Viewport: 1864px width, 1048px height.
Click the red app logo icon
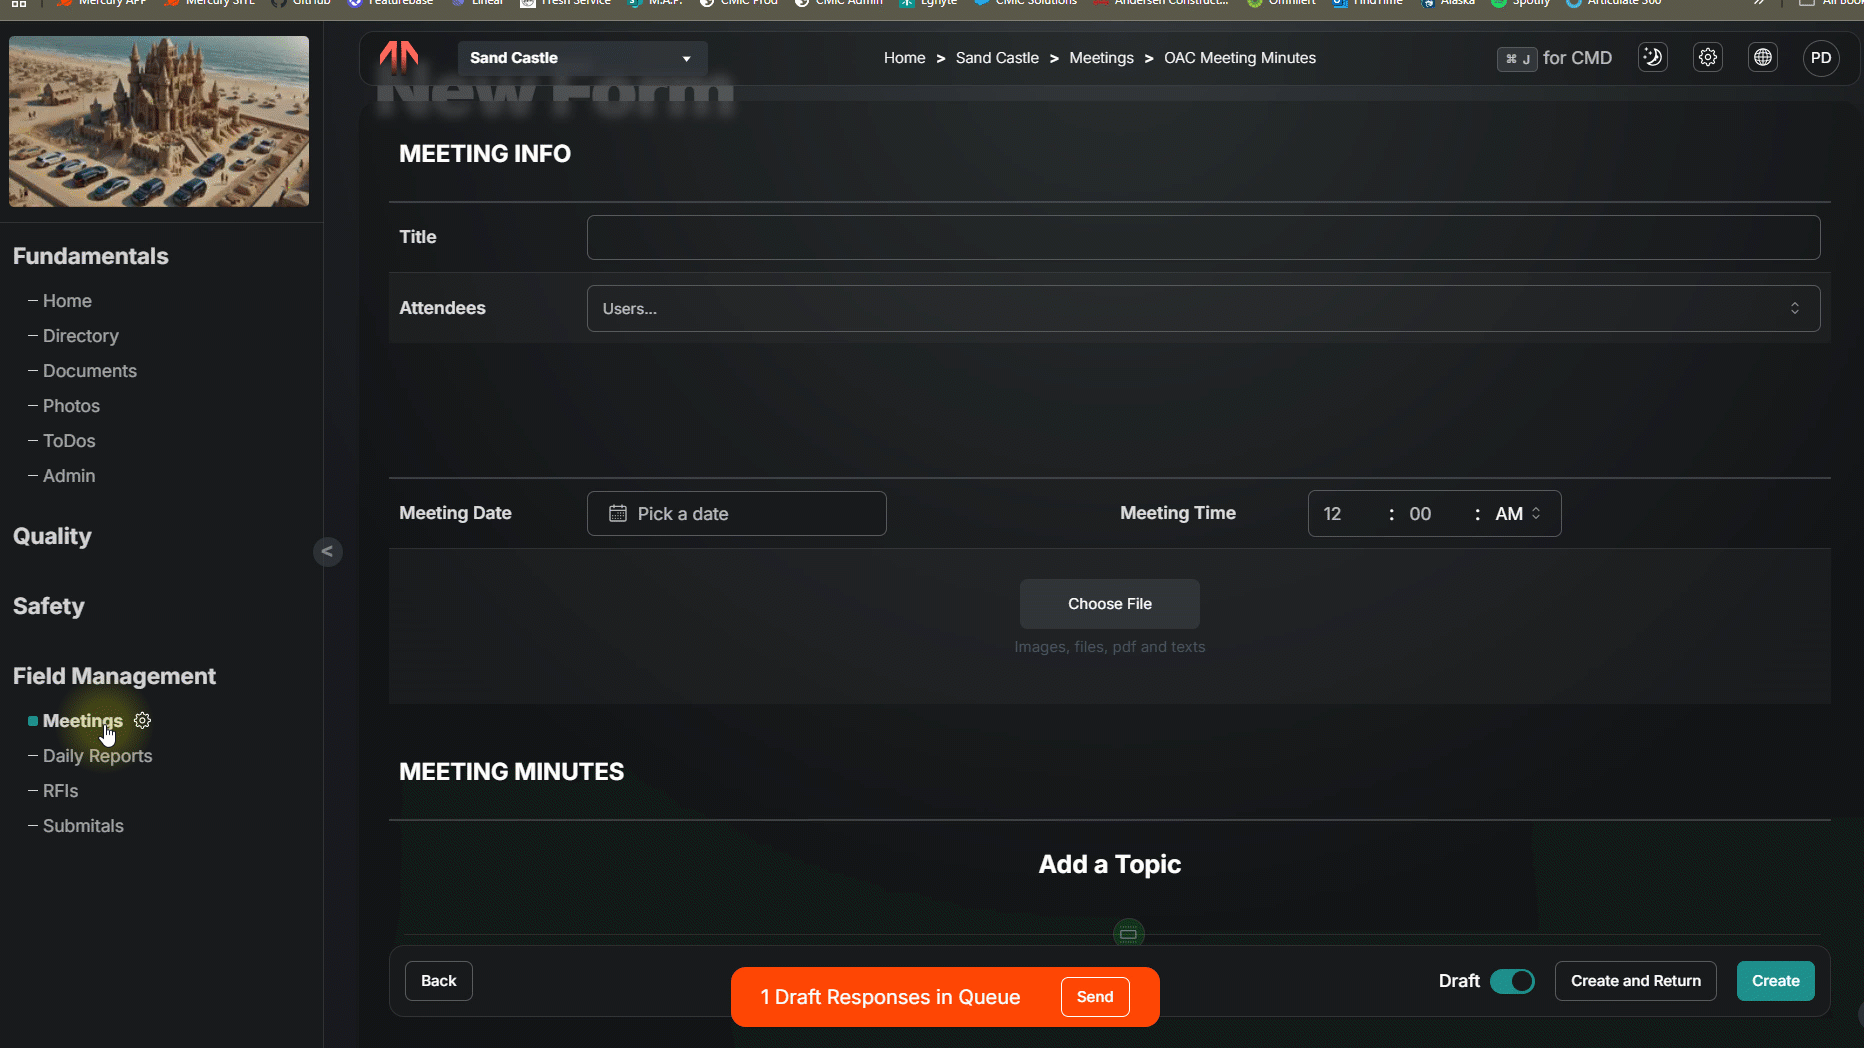point(399,57)
